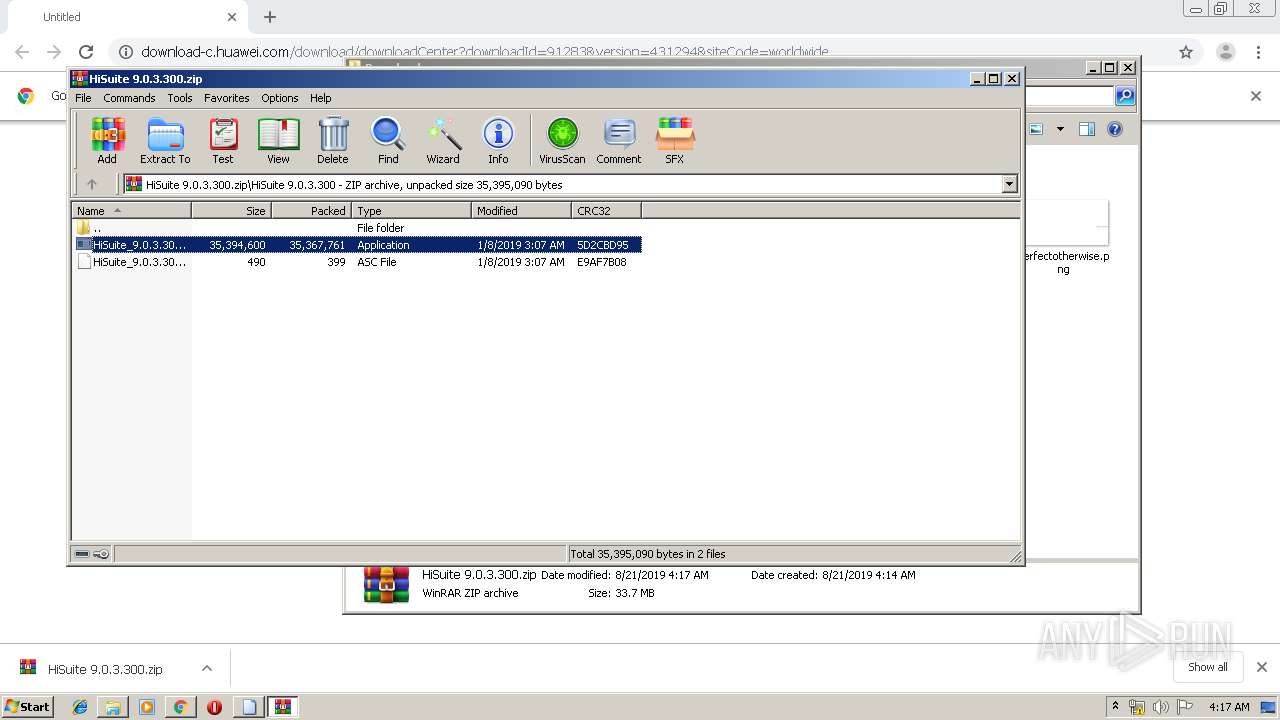
Task: Reload the Chrome page
Action: click(86, 52)
